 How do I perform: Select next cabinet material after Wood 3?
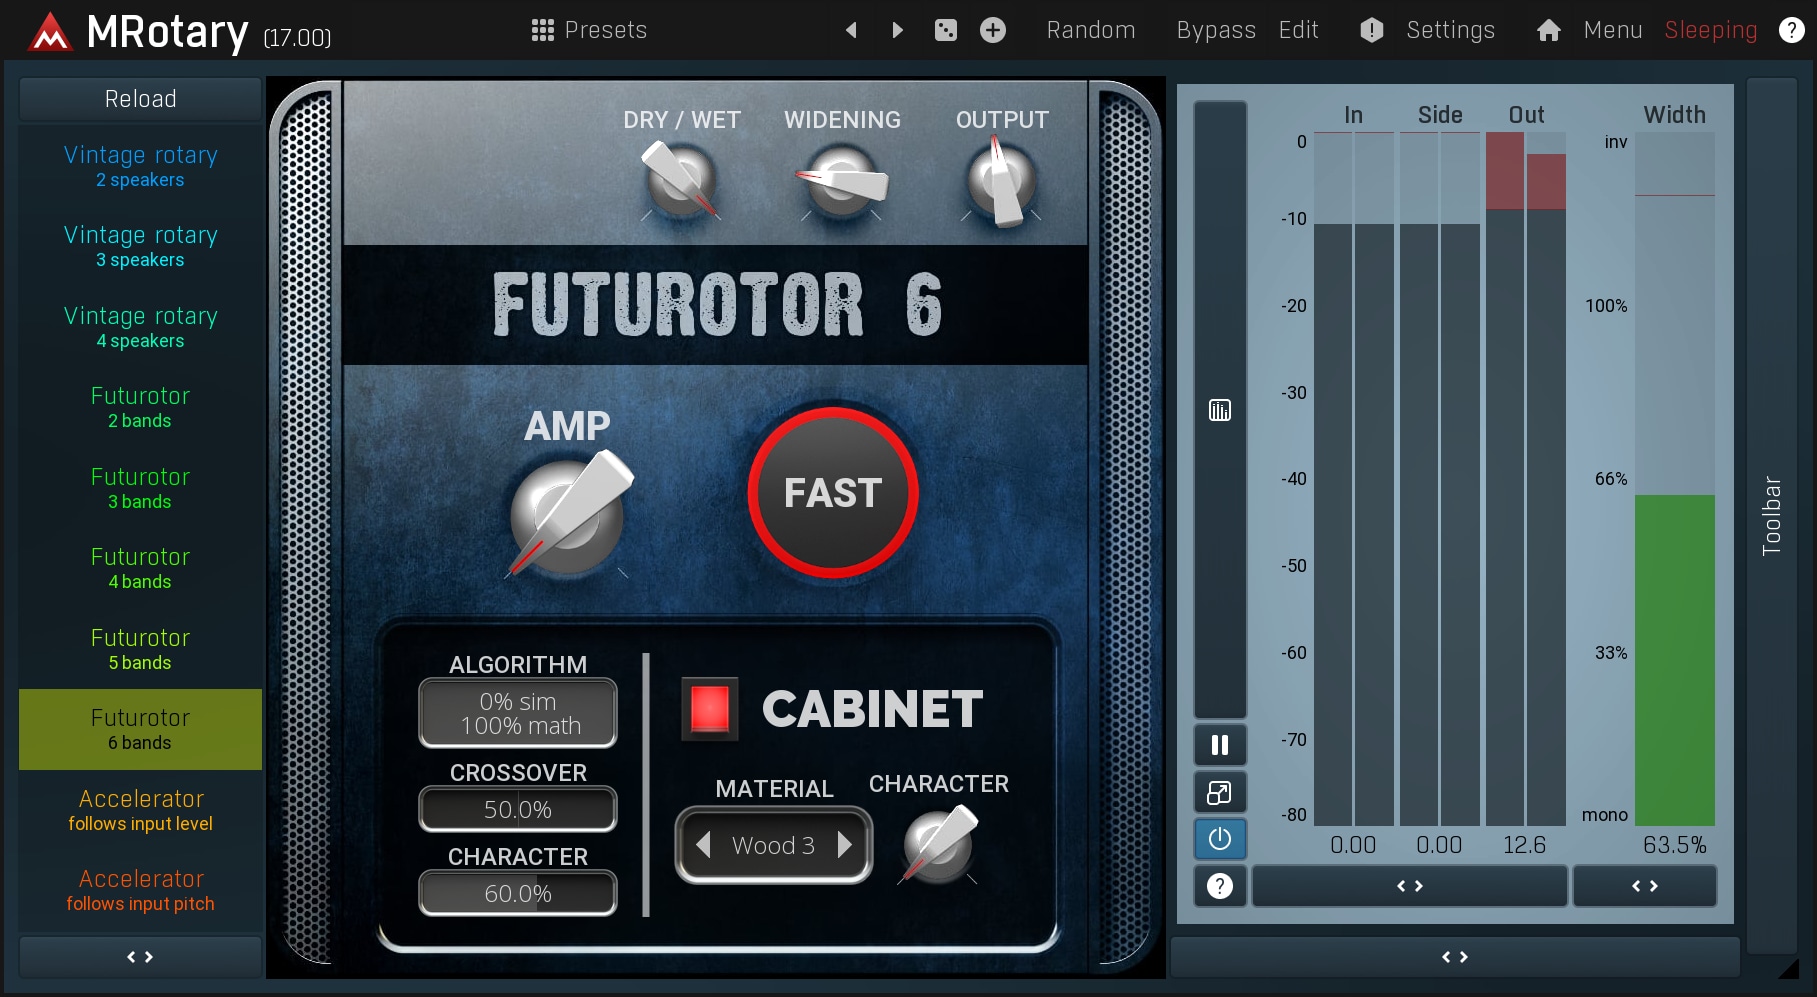[x=845, y=845]
